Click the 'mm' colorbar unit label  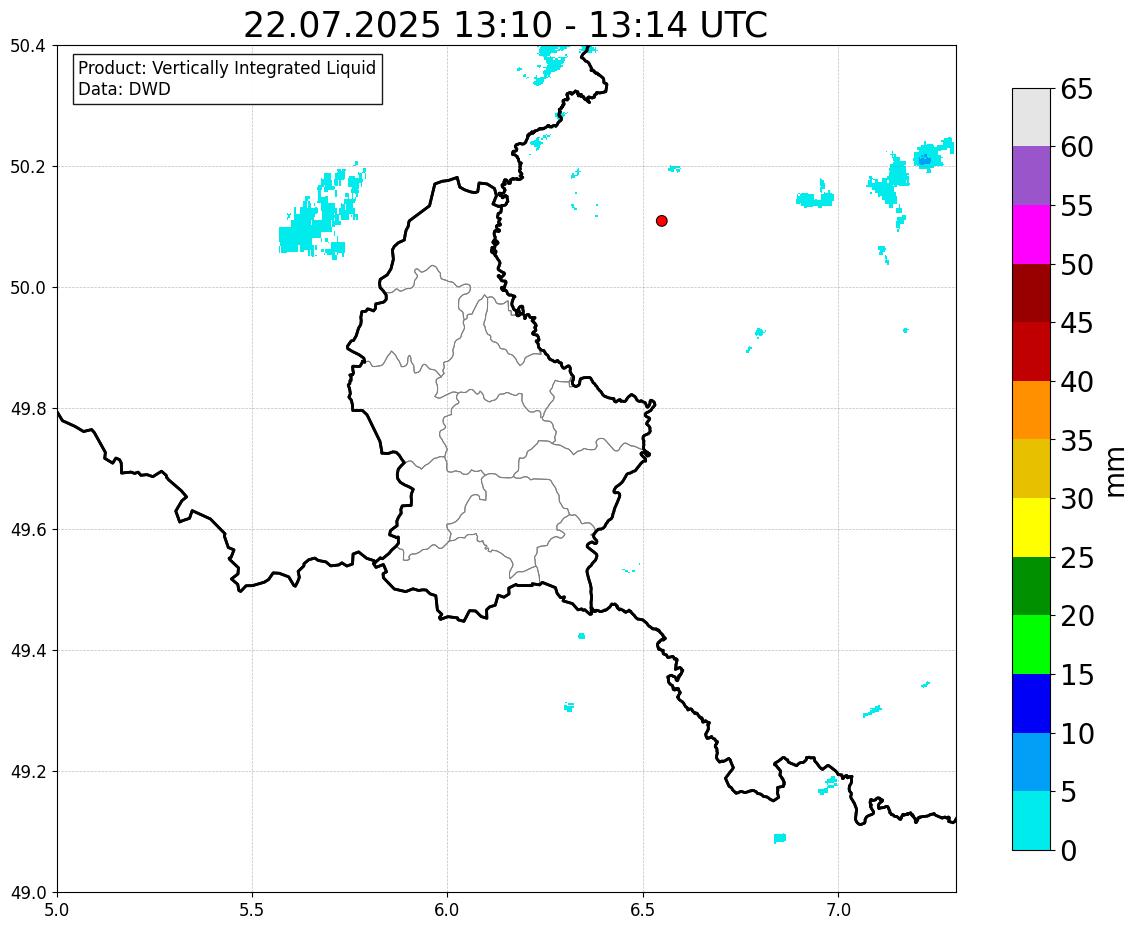click(1115, 473)
